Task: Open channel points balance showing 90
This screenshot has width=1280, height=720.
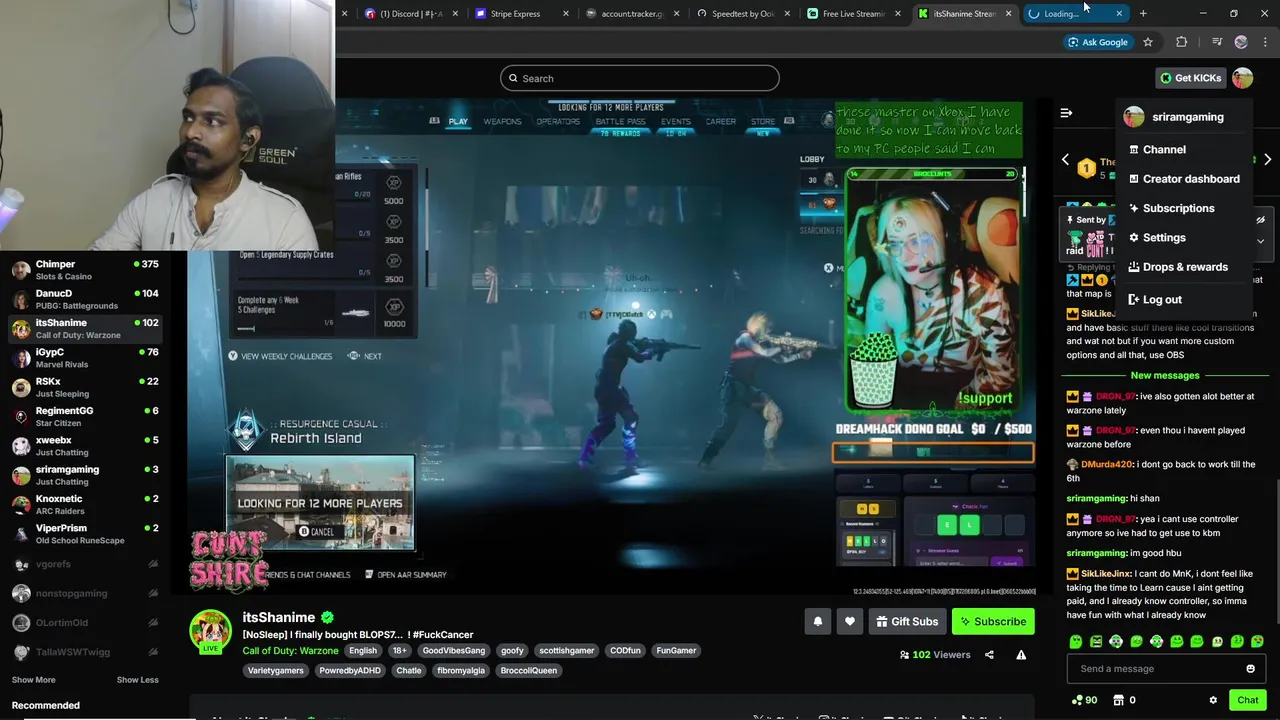Action: [x=1084, y=700]
